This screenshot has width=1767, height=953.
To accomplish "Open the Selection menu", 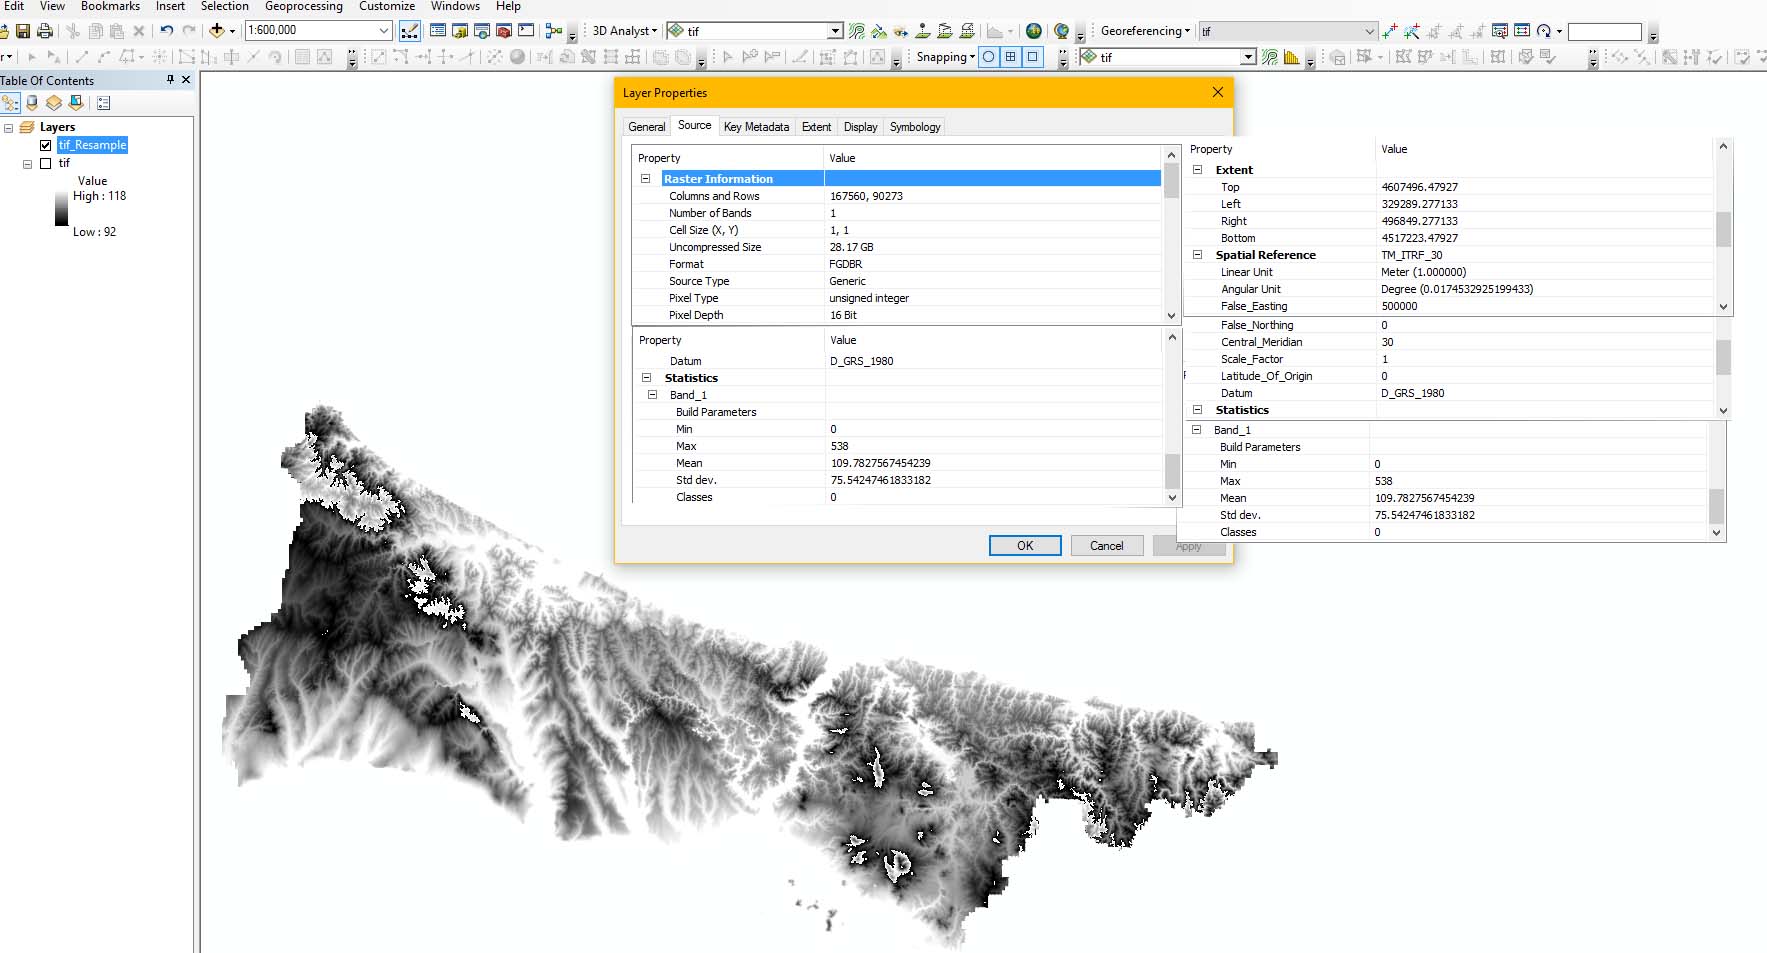I will tap(225, 6).
